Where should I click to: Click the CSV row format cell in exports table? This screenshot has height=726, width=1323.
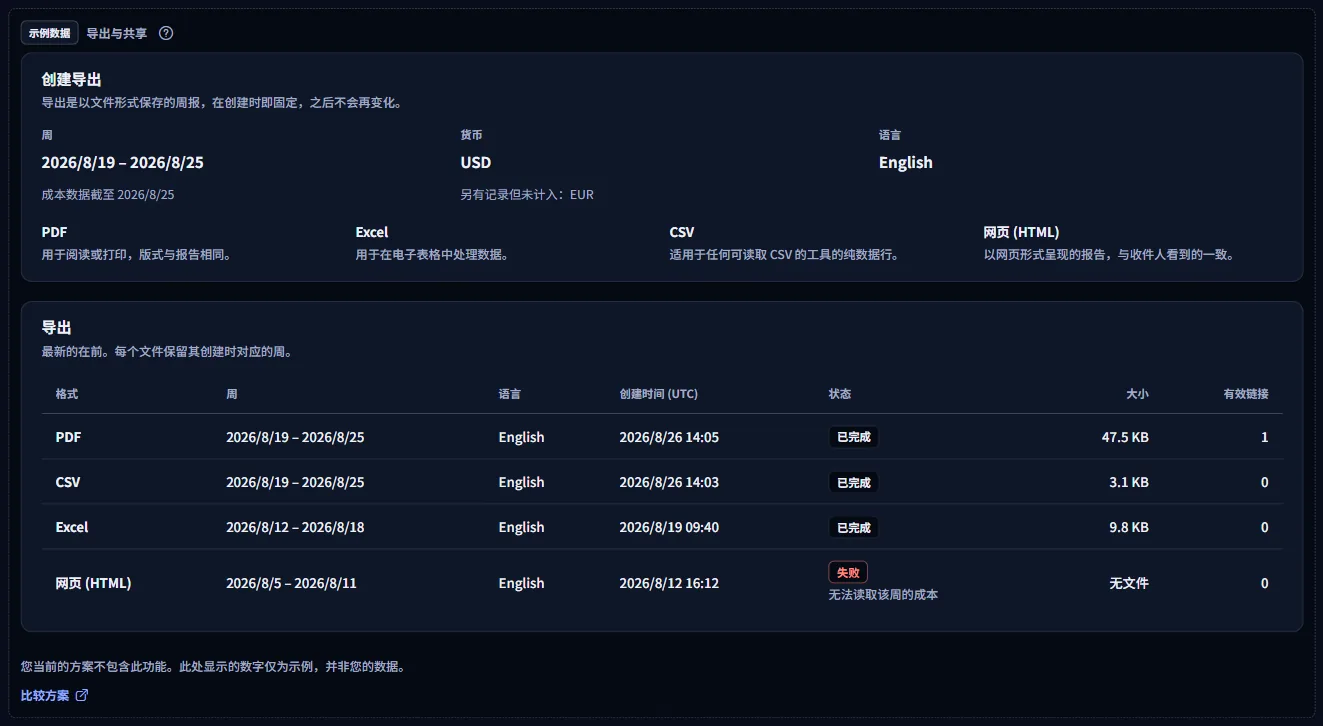click(68, 482)
